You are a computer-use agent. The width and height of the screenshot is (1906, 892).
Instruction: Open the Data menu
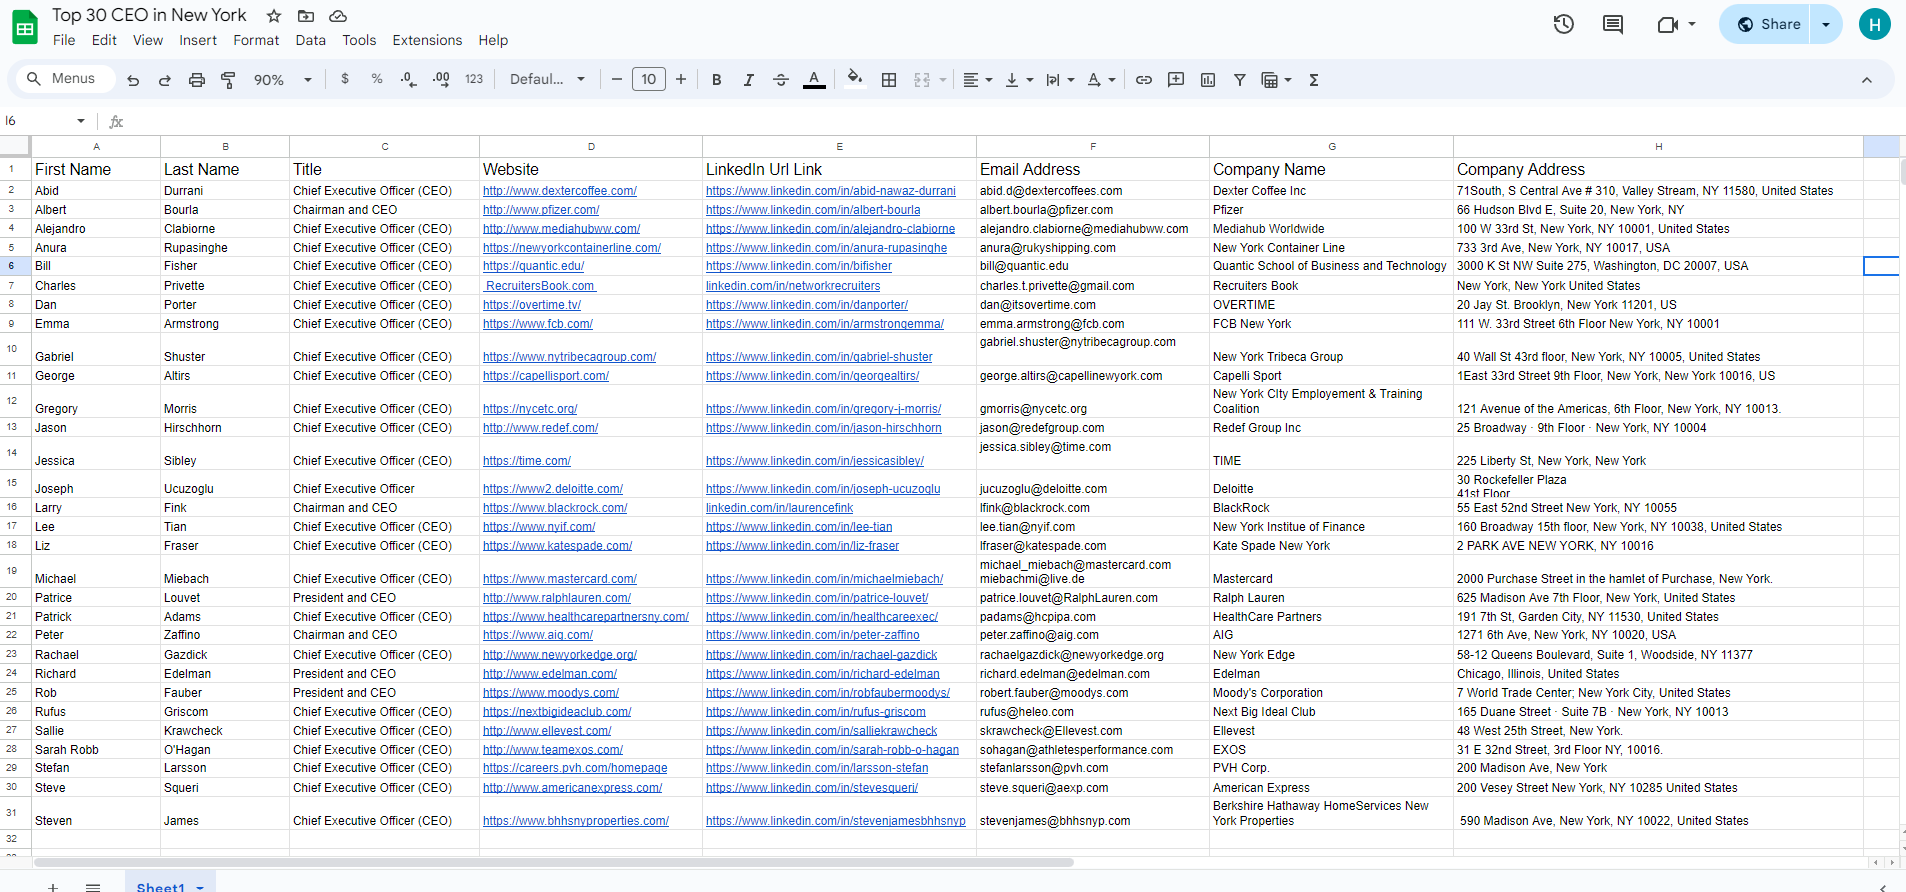311,40
